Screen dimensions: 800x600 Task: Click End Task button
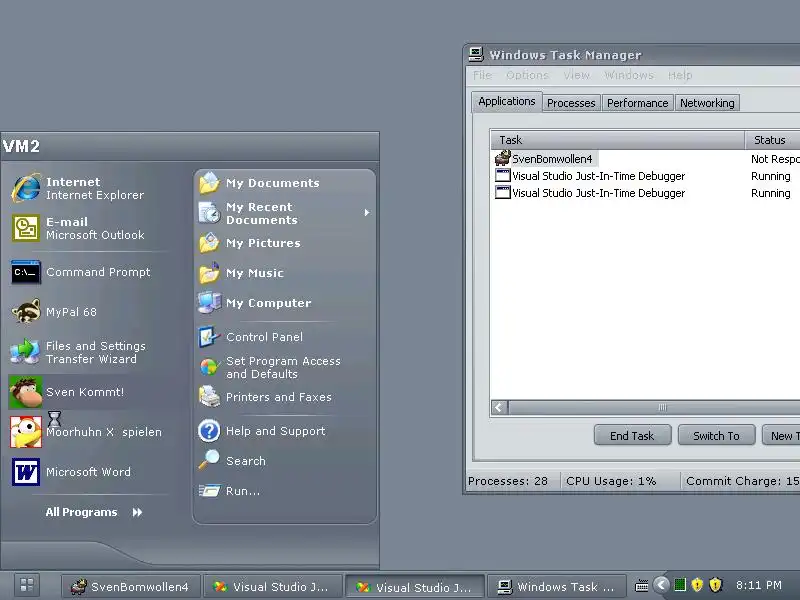coord(632,436)
